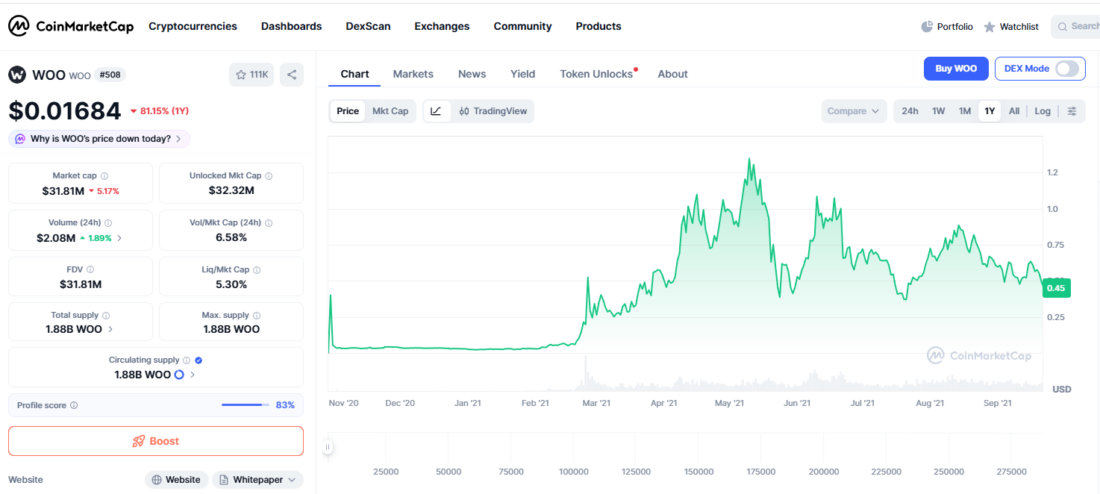Select the Price chart toggle

(347, 111)
